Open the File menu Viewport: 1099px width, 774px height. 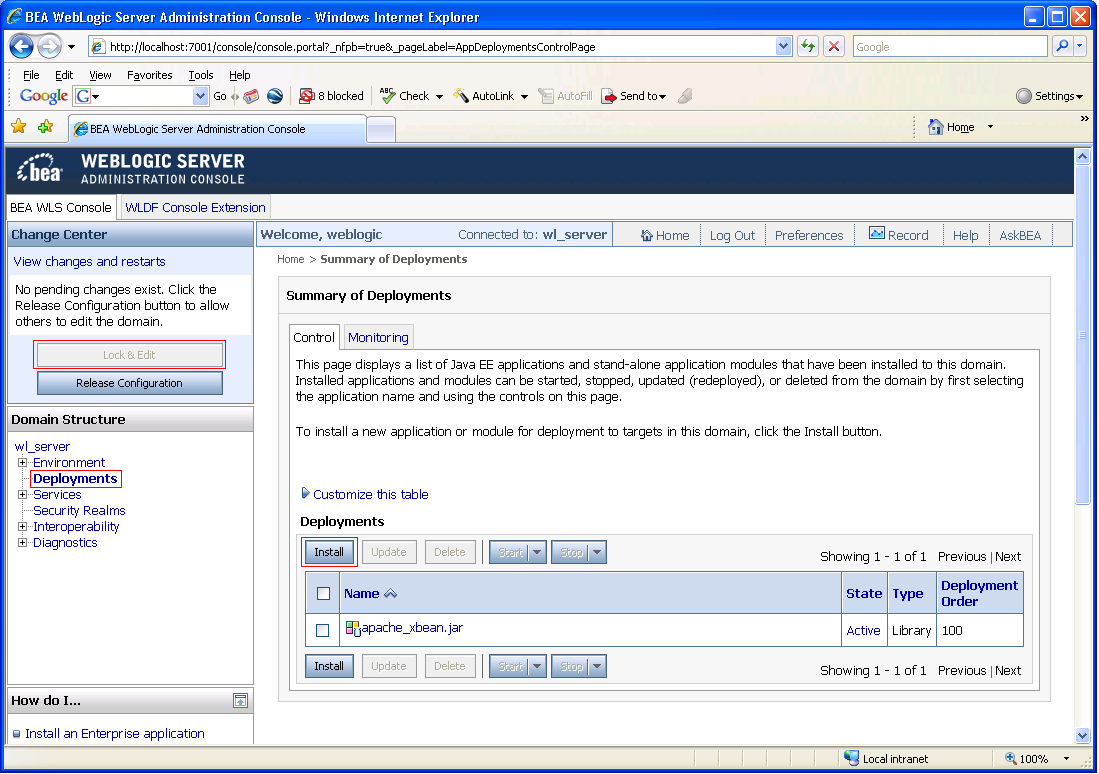[32, 75]
